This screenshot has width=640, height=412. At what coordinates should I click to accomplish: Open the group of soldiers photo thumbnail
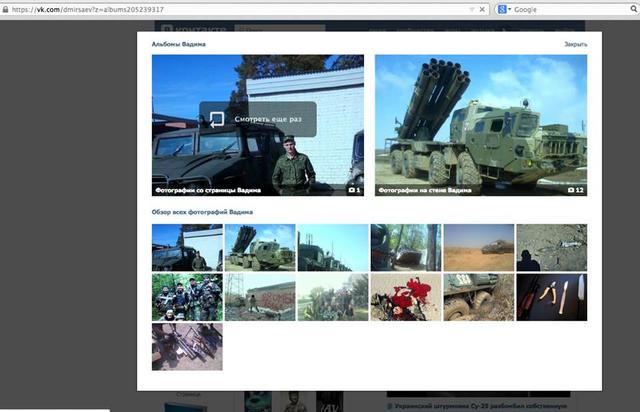(x=187, y=296)
